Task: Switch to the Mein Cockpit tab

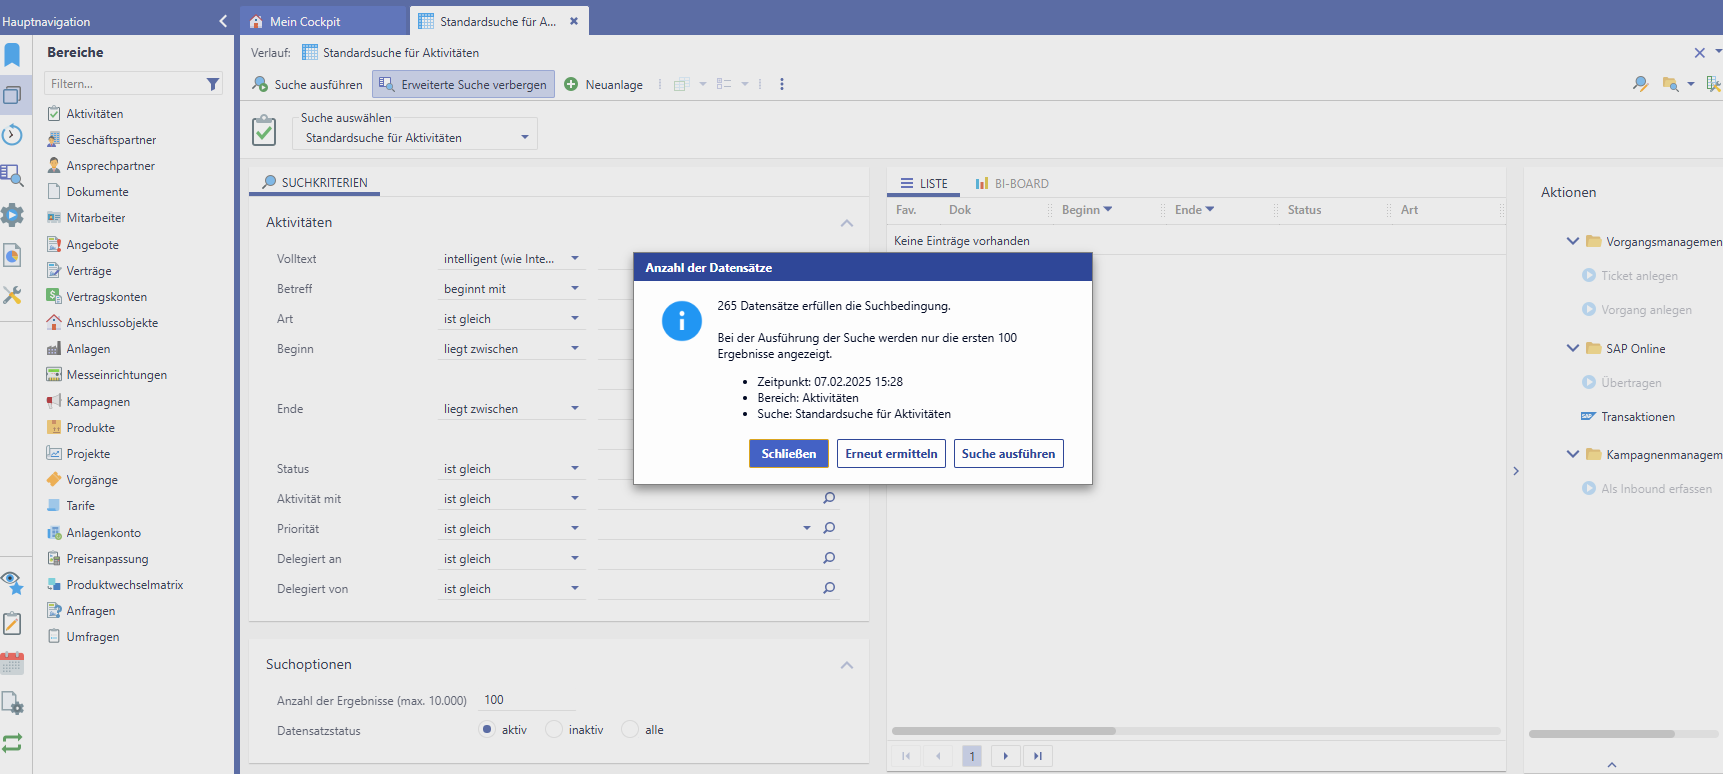Action: click(304, 21)
